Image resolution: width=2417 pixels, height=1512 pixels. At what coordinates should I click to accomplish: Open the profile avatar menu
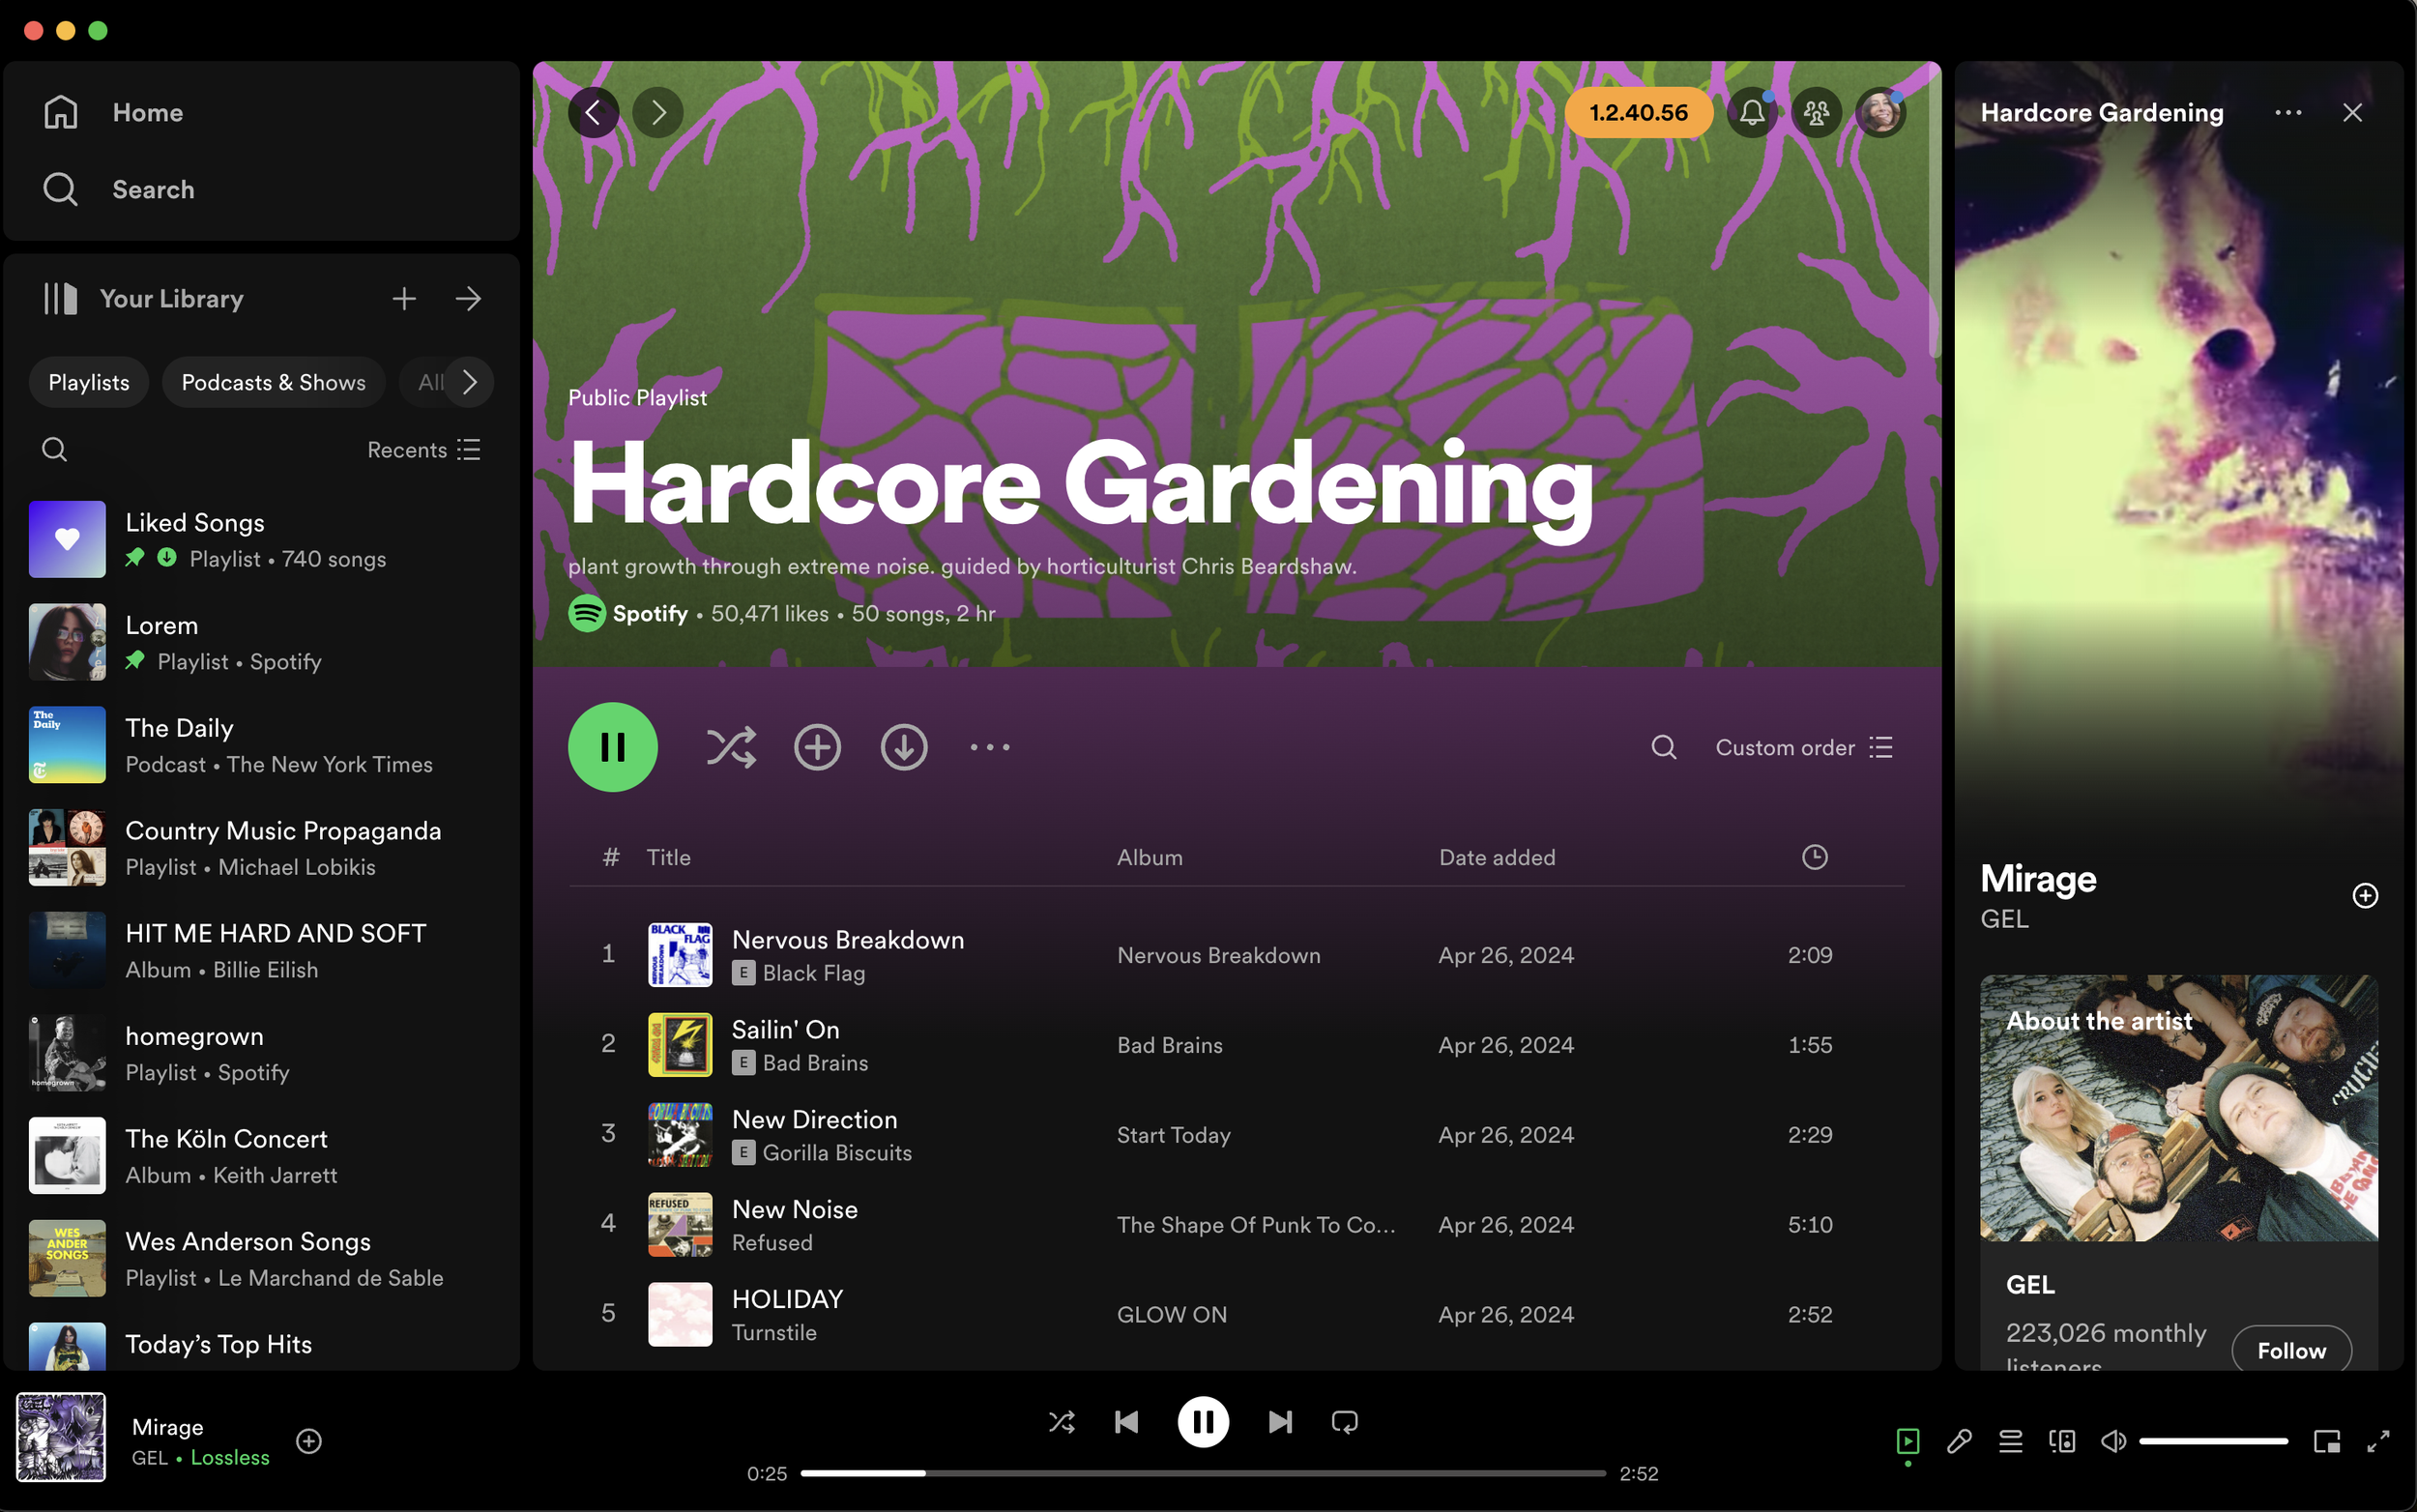pos(1880,112)
